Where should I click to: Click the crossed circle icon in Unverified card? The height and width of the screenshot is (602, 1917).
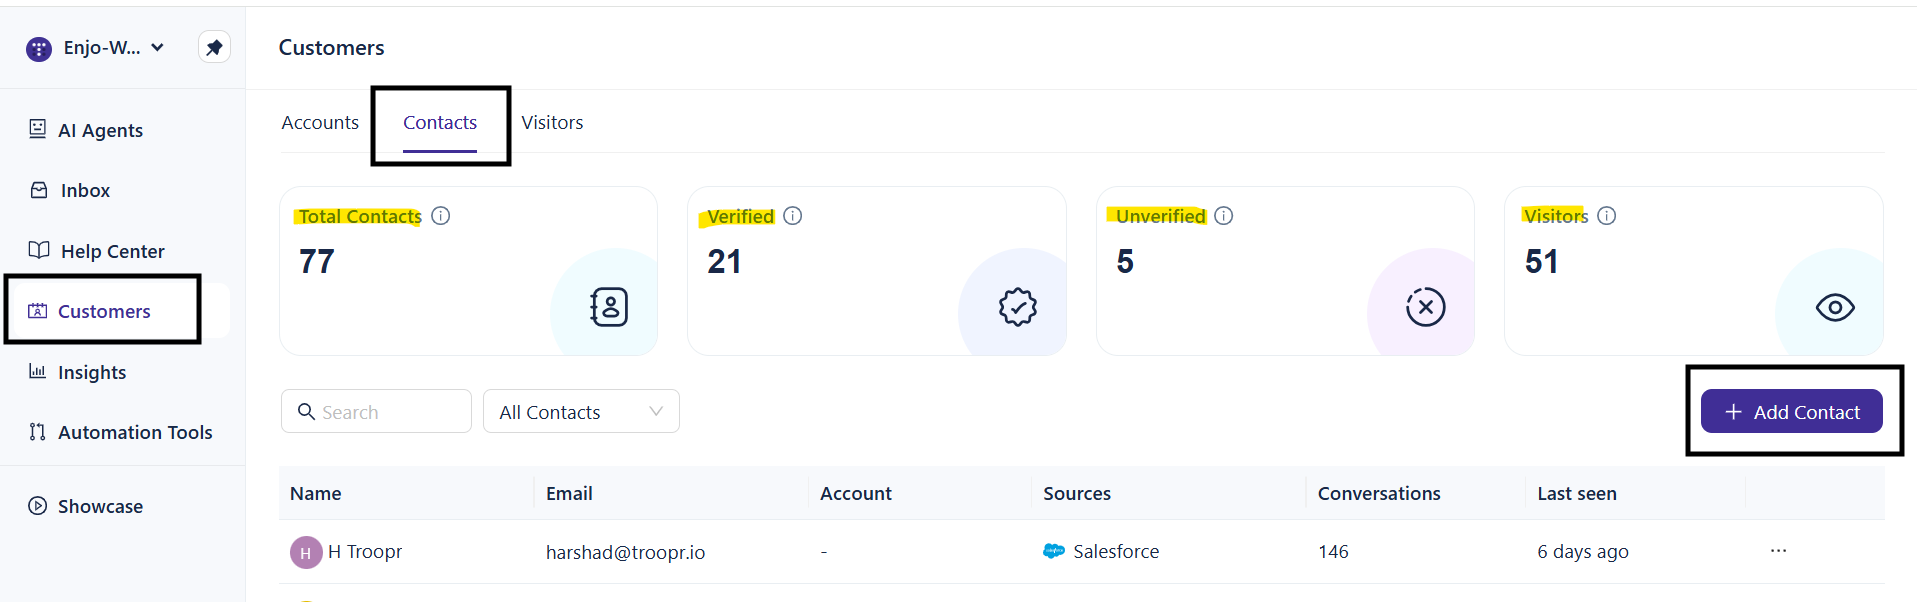pos(1426,307)
